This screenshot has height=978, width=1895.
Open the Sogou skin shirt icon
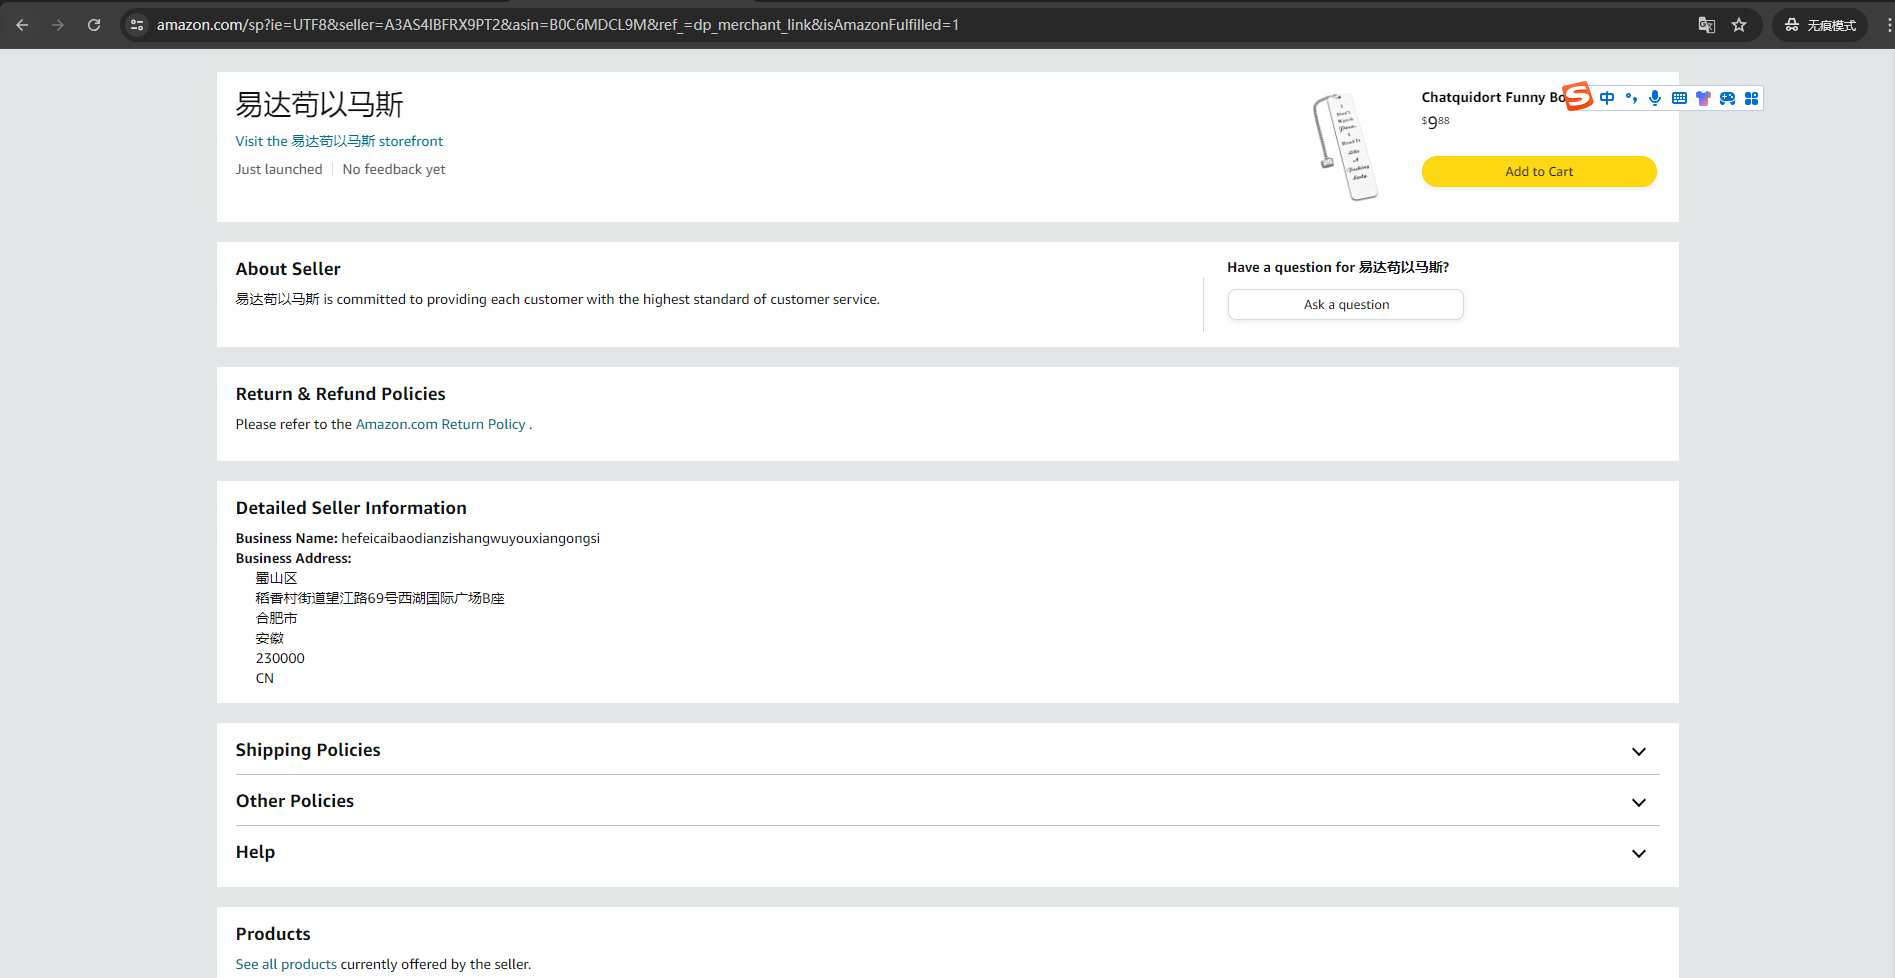[1703, 98]
